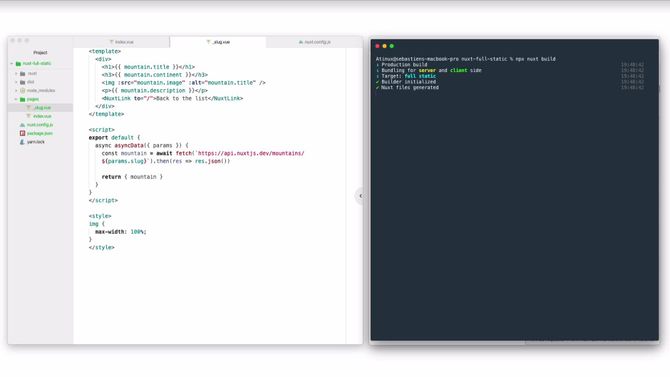Click the yarn.lock file icon

(22, 142)
